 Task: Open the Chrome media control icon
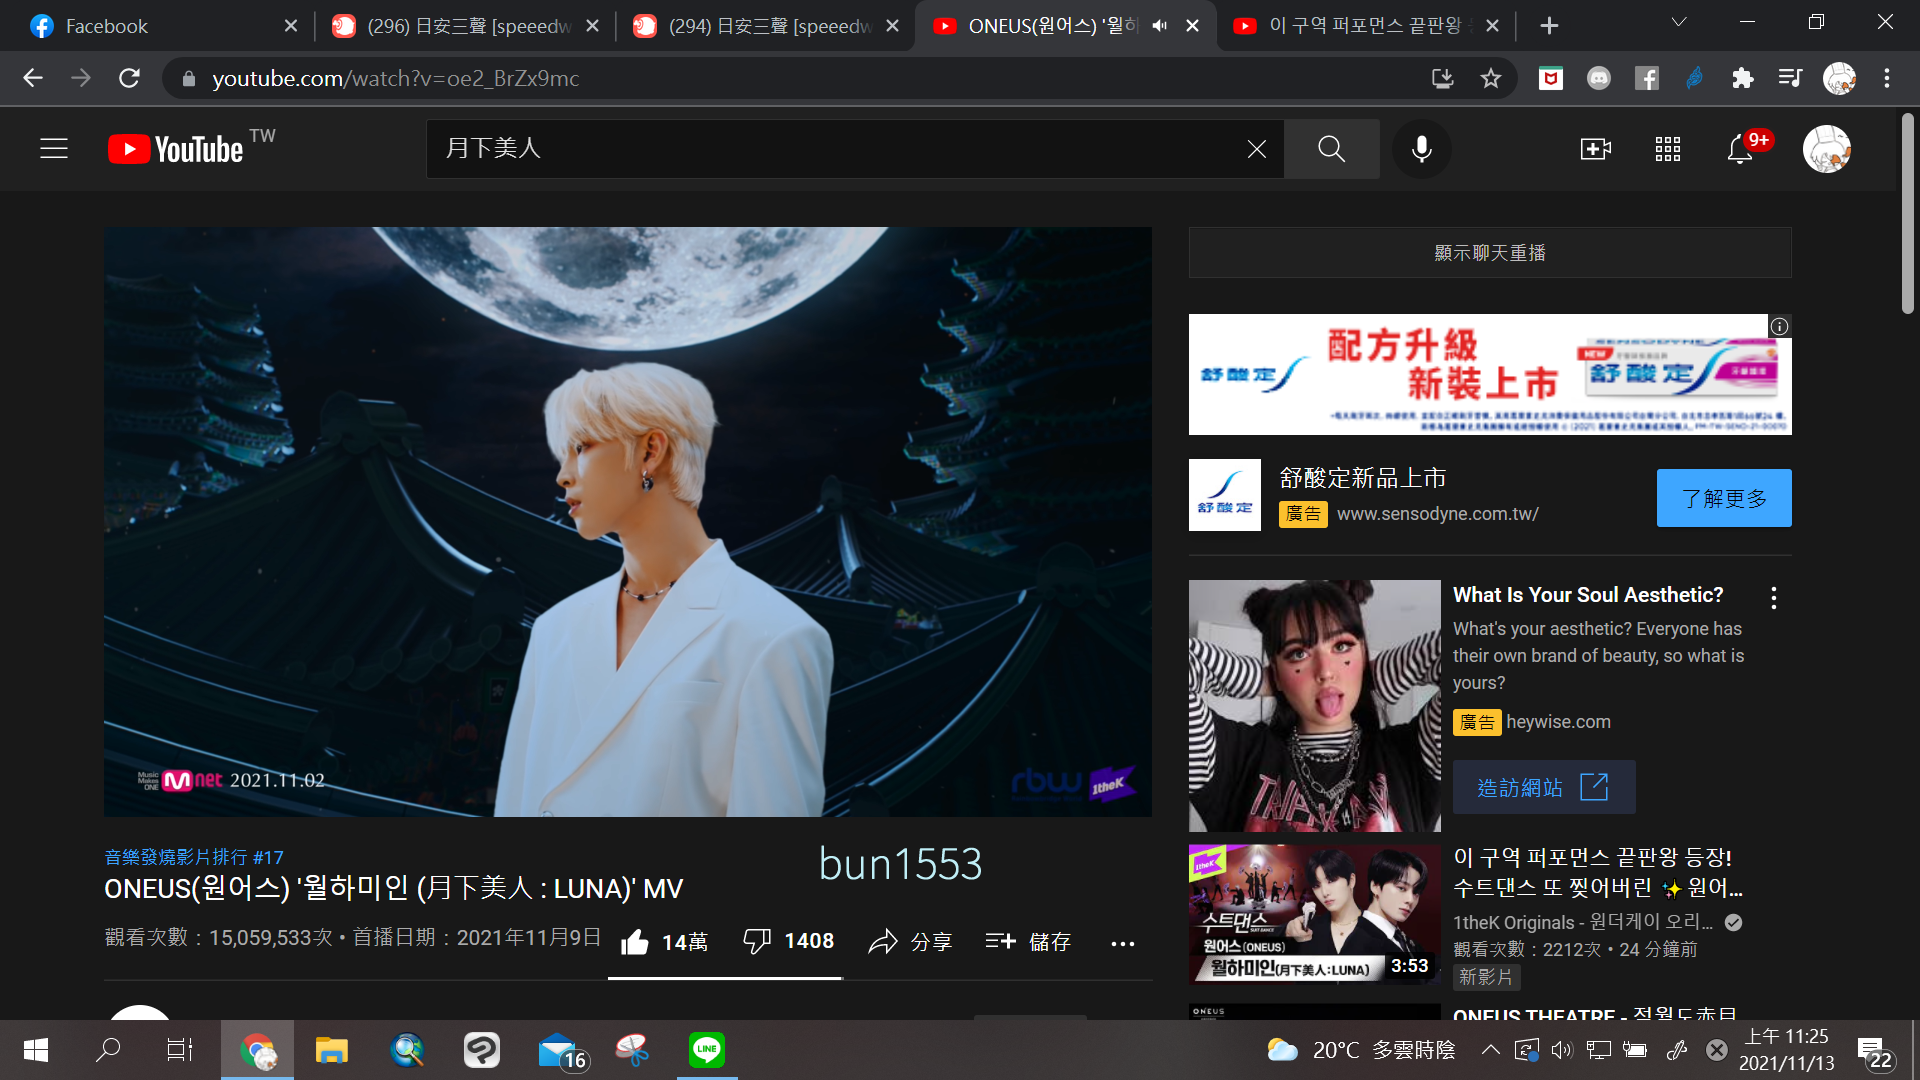1790,78
